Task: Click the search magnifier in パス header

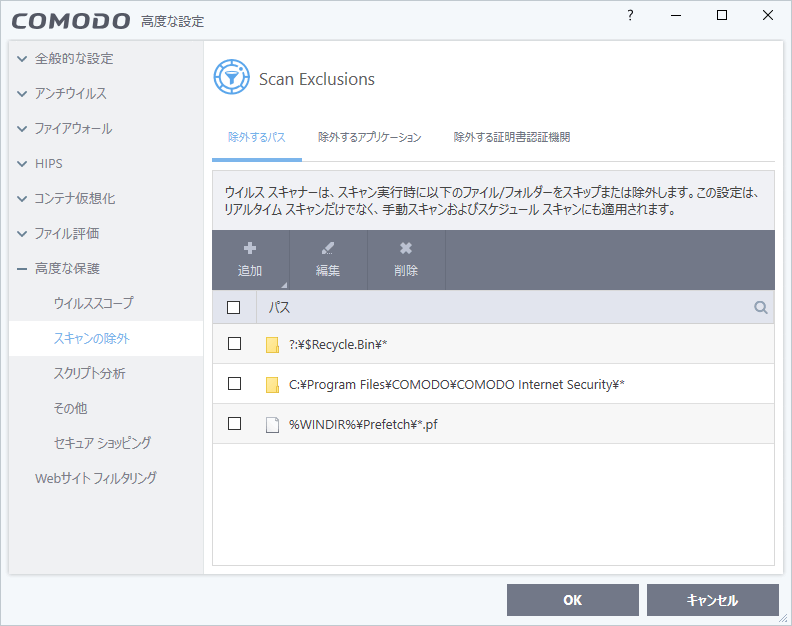Action: [x=761, y=308]
